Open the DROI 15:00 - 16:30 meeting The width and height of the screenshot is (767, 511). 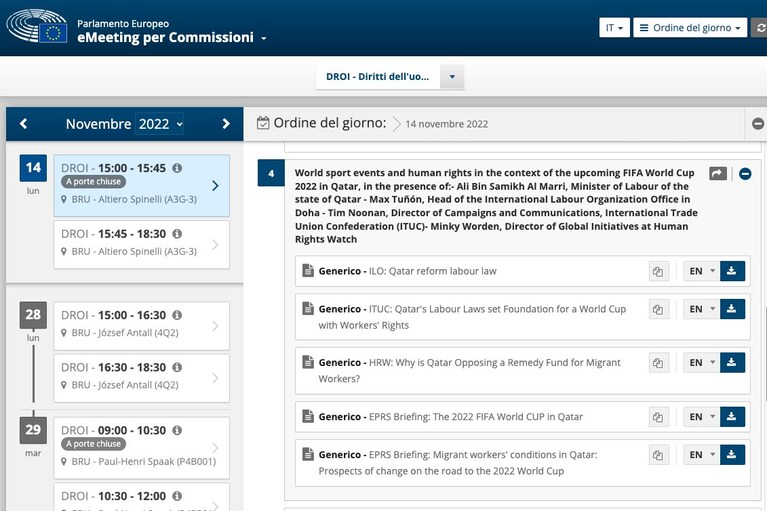[x=141, y=326]
